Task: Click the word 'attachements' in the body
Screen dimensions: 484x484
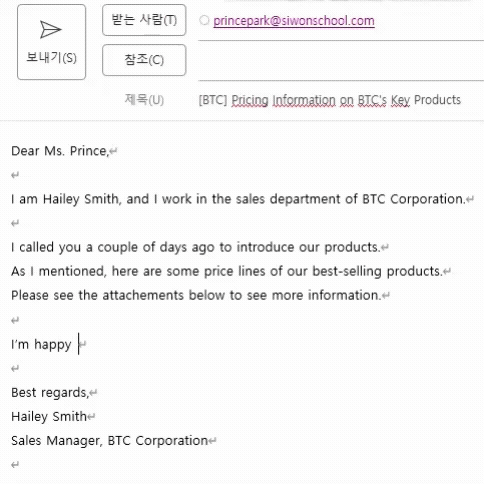Action: click(143, 295)
